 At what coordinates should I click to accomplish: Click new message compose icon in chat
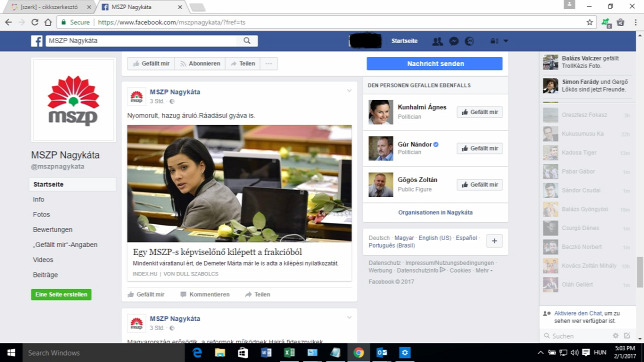tap(627, 336)
